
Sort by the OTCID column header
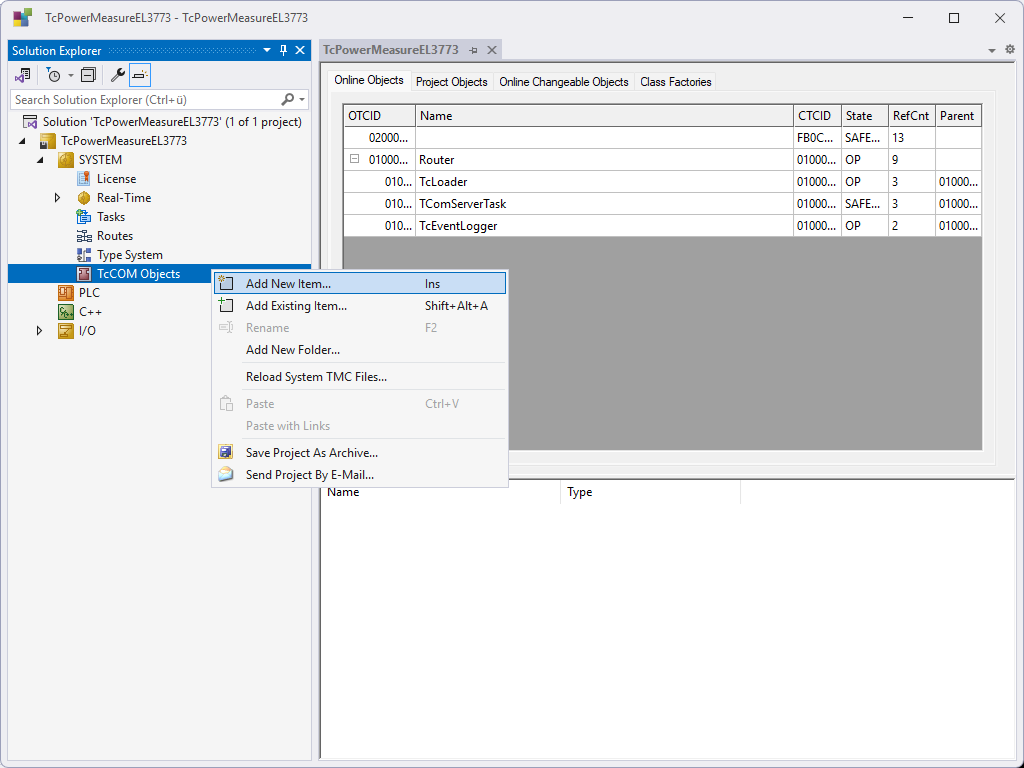tap(379, 116)
